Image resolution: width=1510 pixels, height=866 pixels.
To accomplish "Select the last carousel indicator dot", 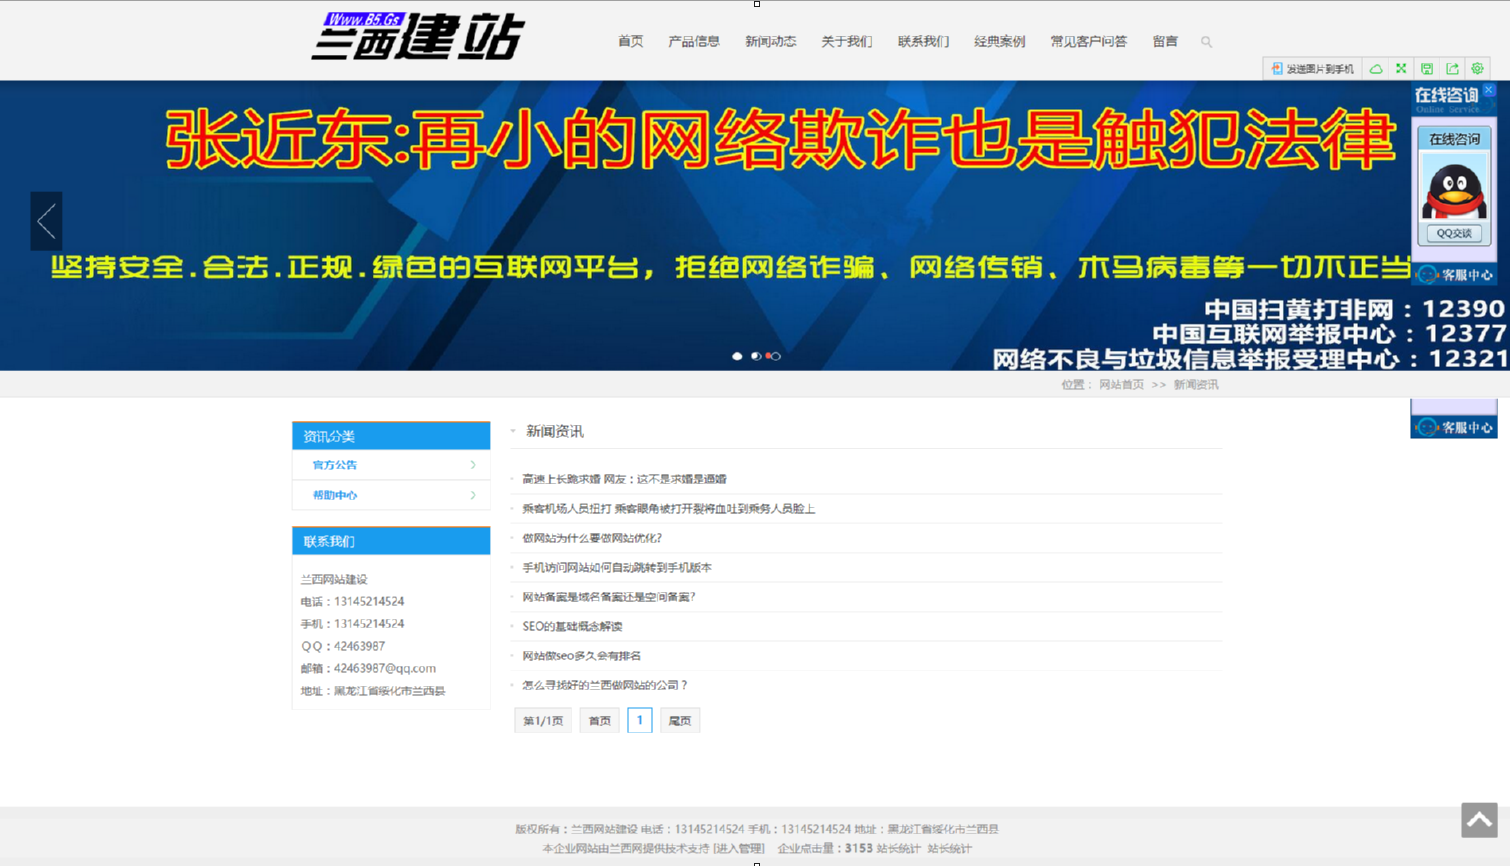I will pos(774,356).
